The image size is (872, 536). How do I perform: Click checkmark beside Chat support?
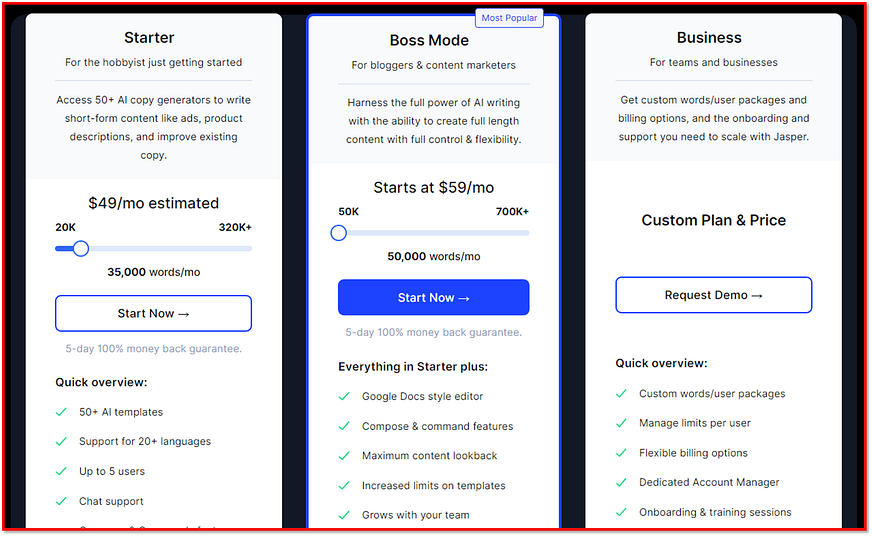coord(62,501)
